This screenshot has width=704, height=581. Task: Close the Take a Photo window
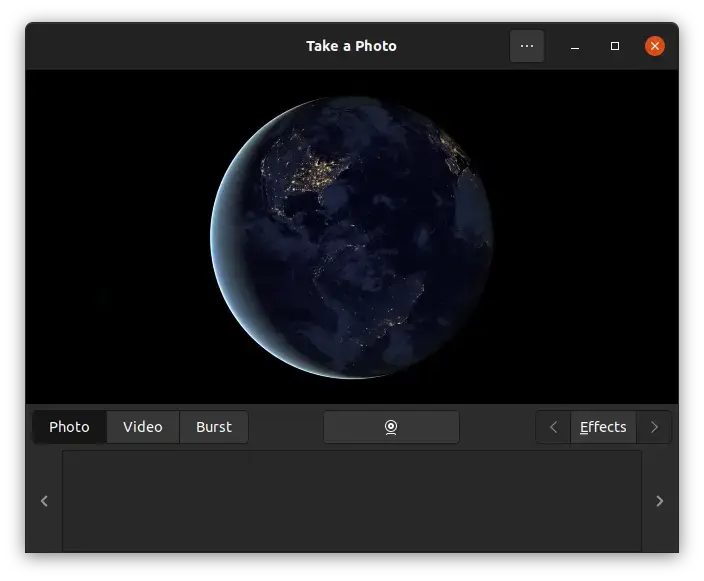point(655,46)
